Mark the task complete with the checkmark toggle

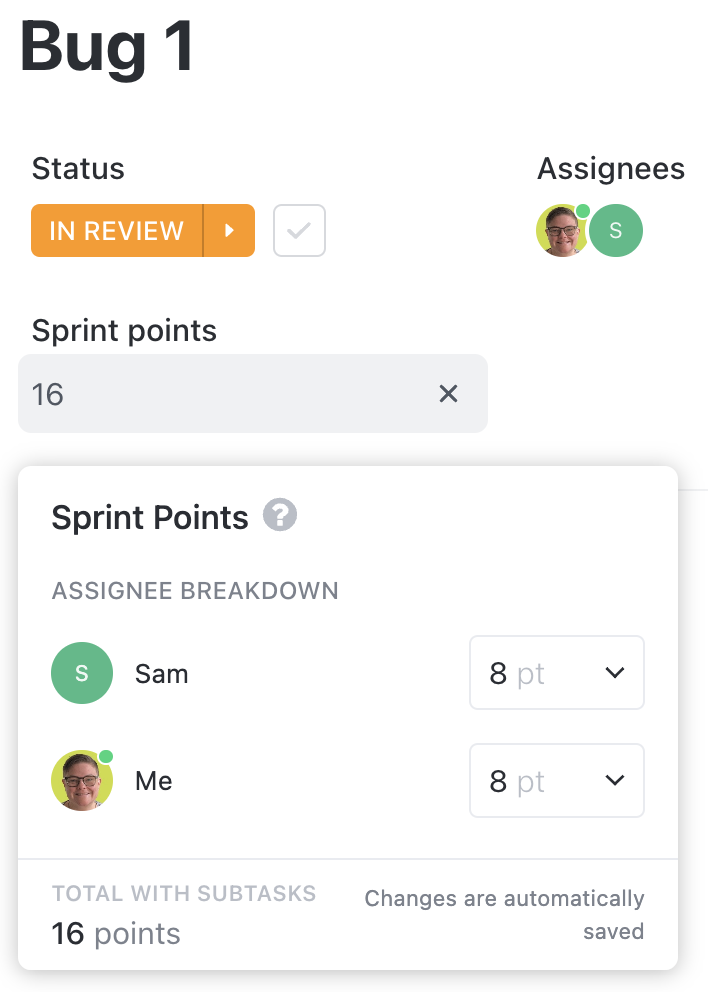point(299,231)
